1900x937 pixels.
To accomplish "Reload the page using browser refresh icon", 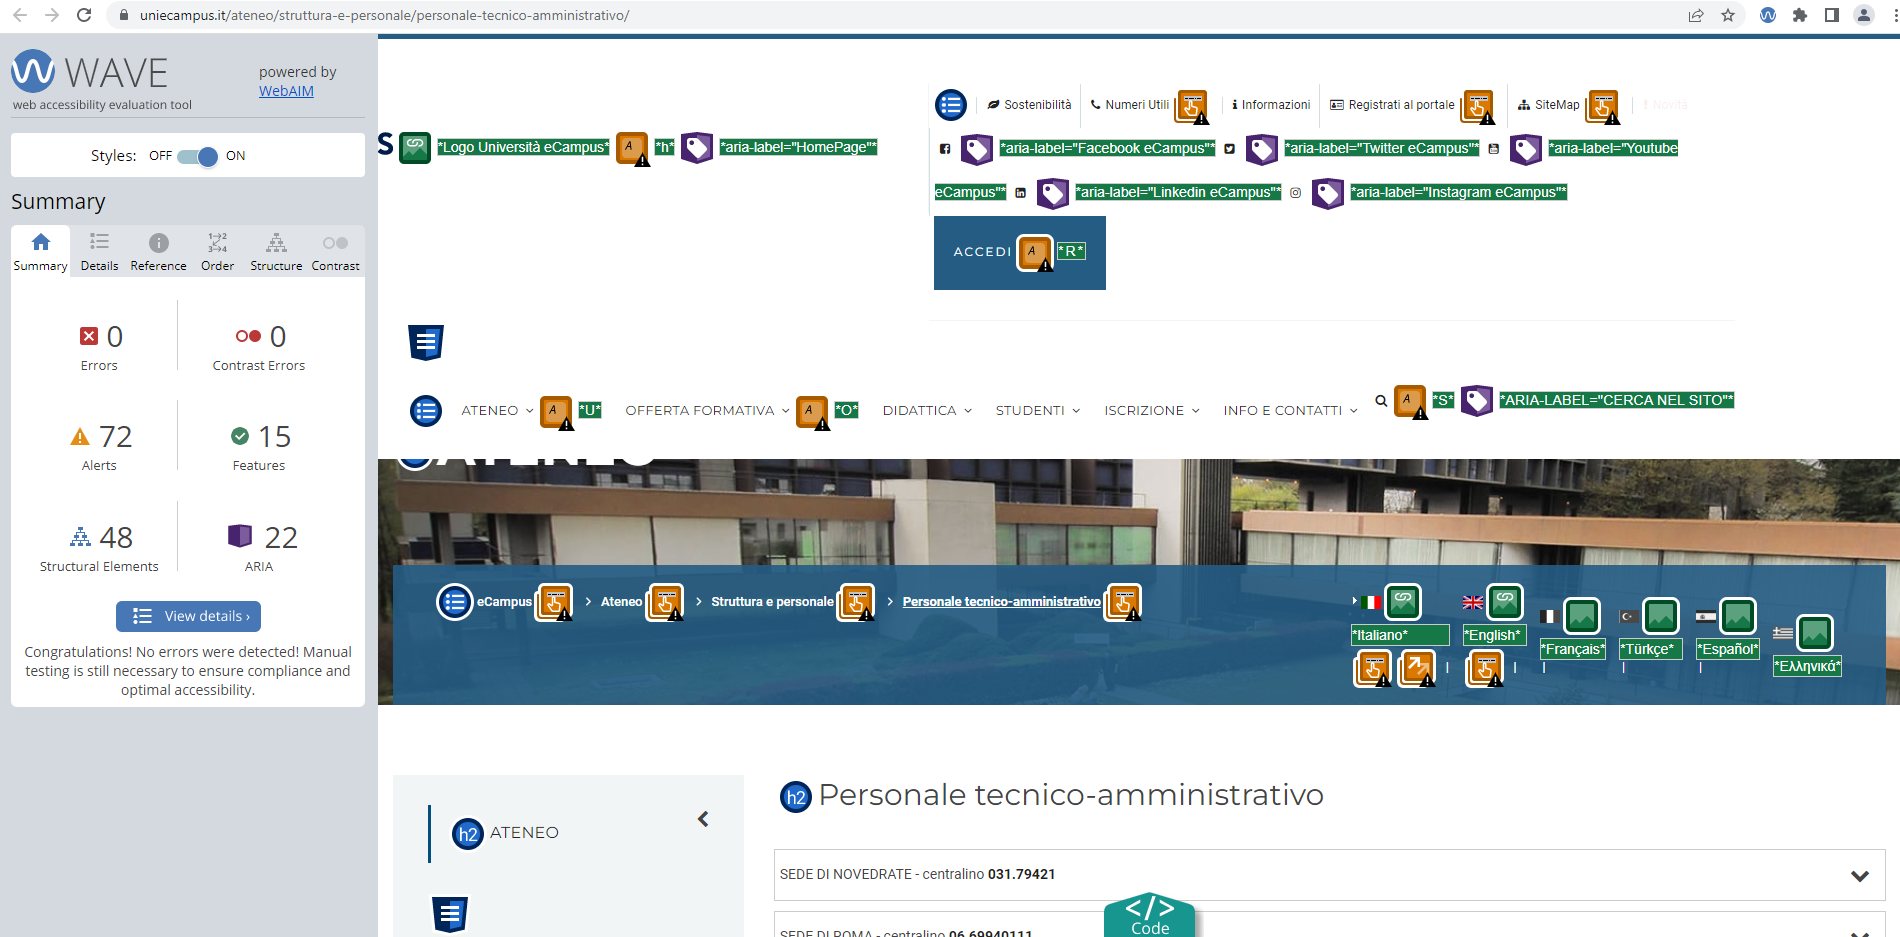I will pos(84,15).
